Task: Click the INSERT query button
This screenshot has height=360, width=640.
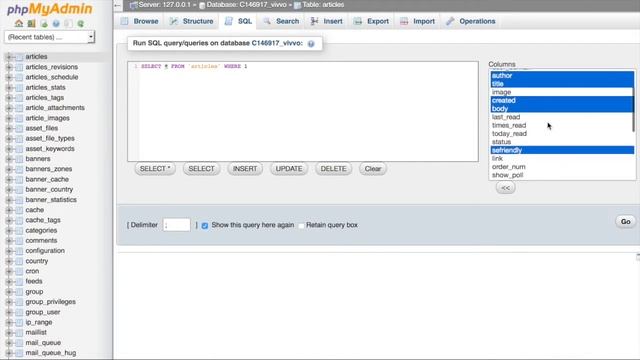Action: click(245, 169)
